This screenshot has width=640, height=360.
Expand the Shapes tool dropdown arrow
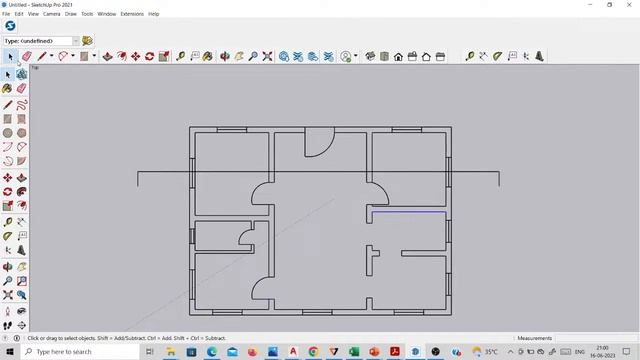tap(94, 56)
